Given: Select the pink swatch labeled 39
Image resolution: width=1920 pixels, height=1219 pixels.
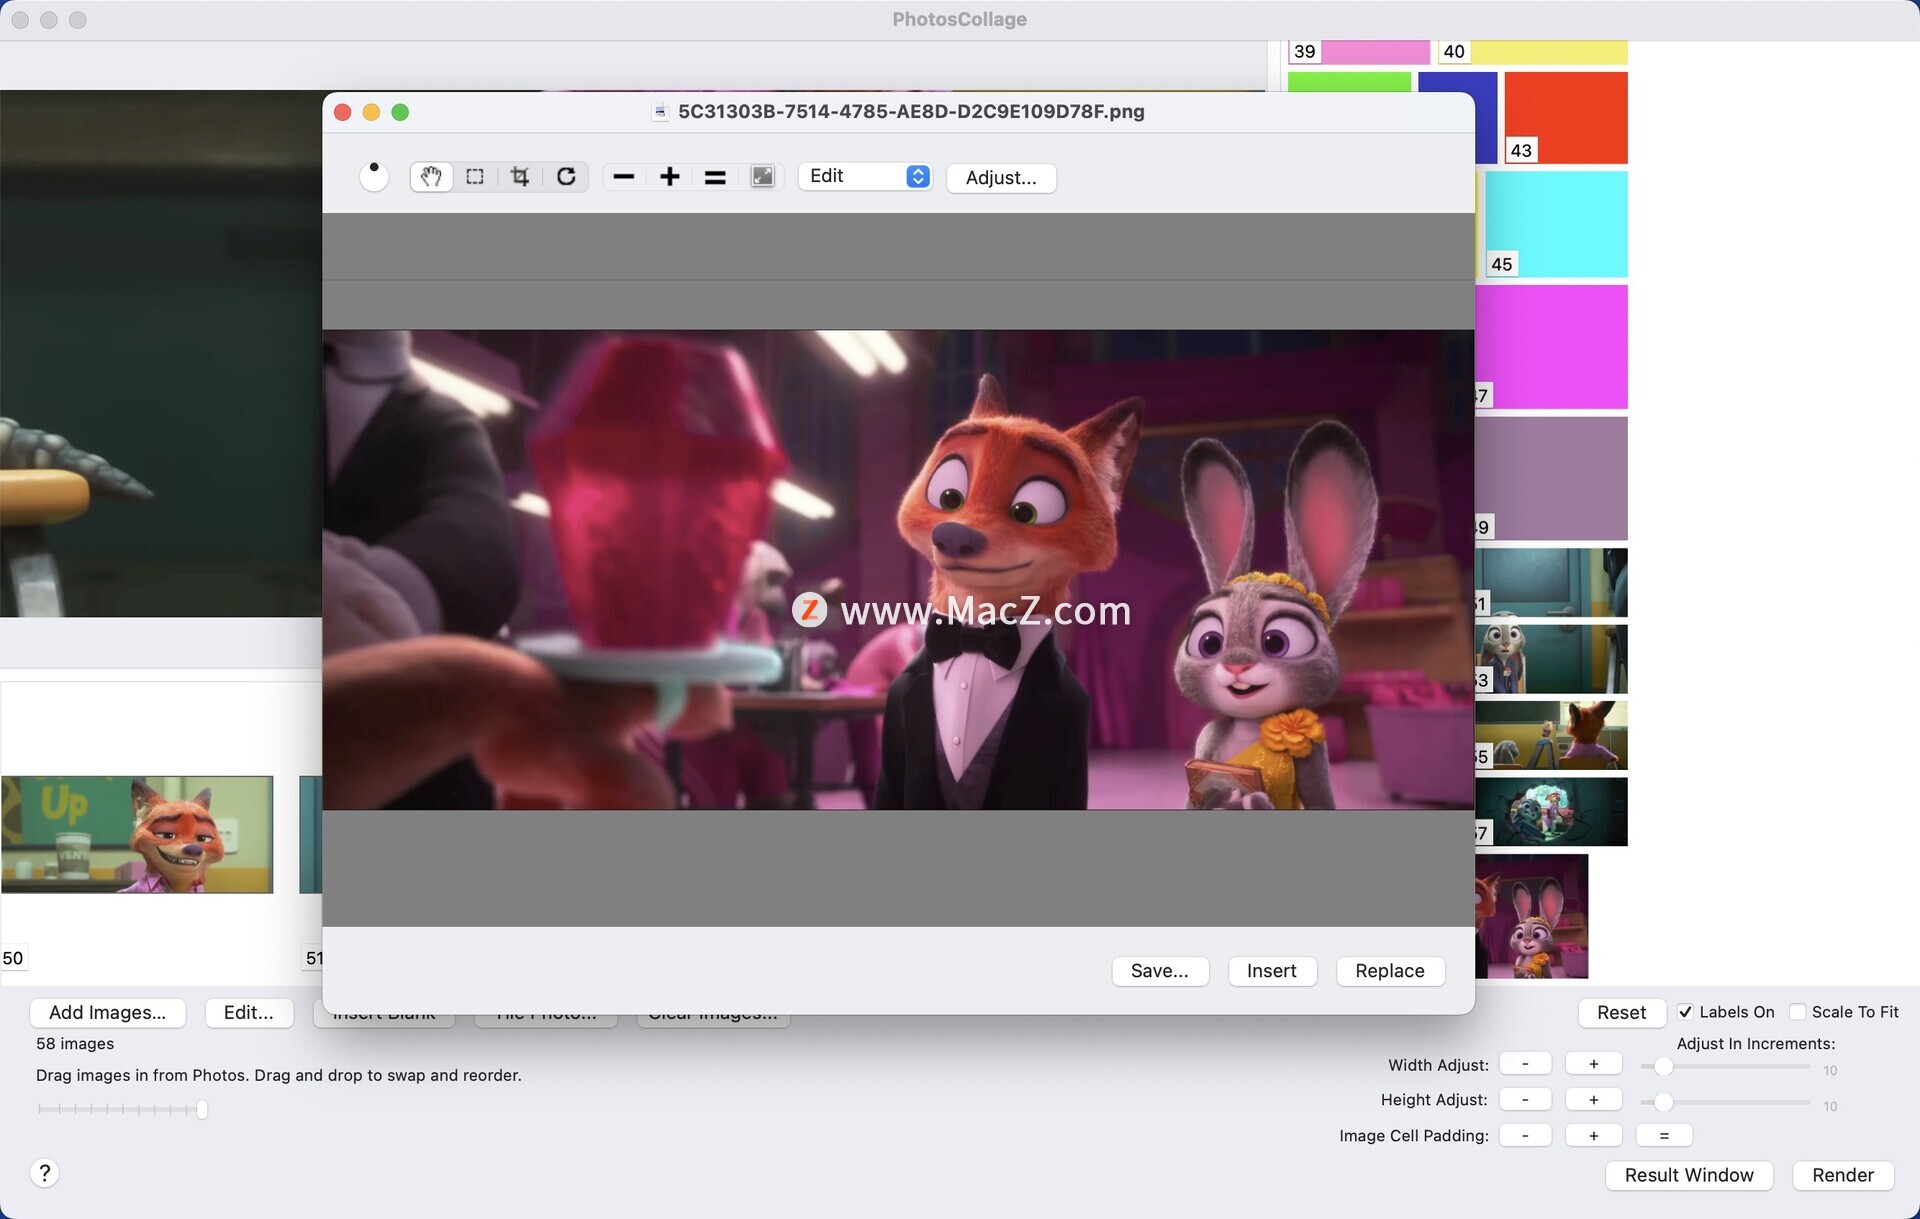Looking at the screenshot, I should click(1359, 52).
